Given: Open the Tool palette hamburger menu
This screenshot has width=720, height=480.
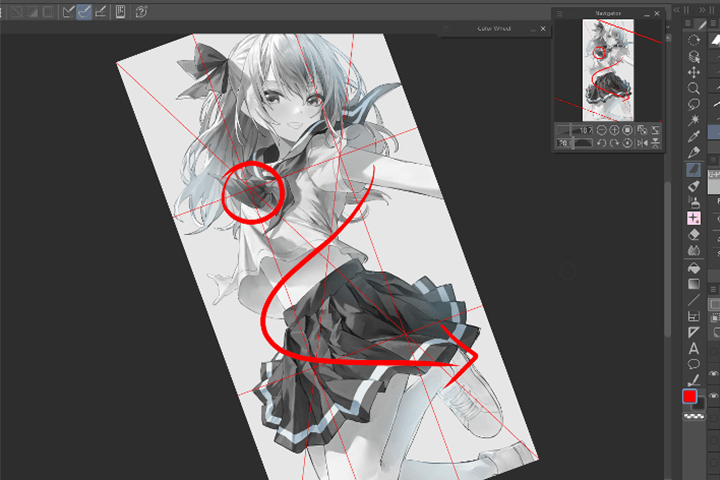Looking at the screenshot, I should pyautogui.click(x=688, y=23).
